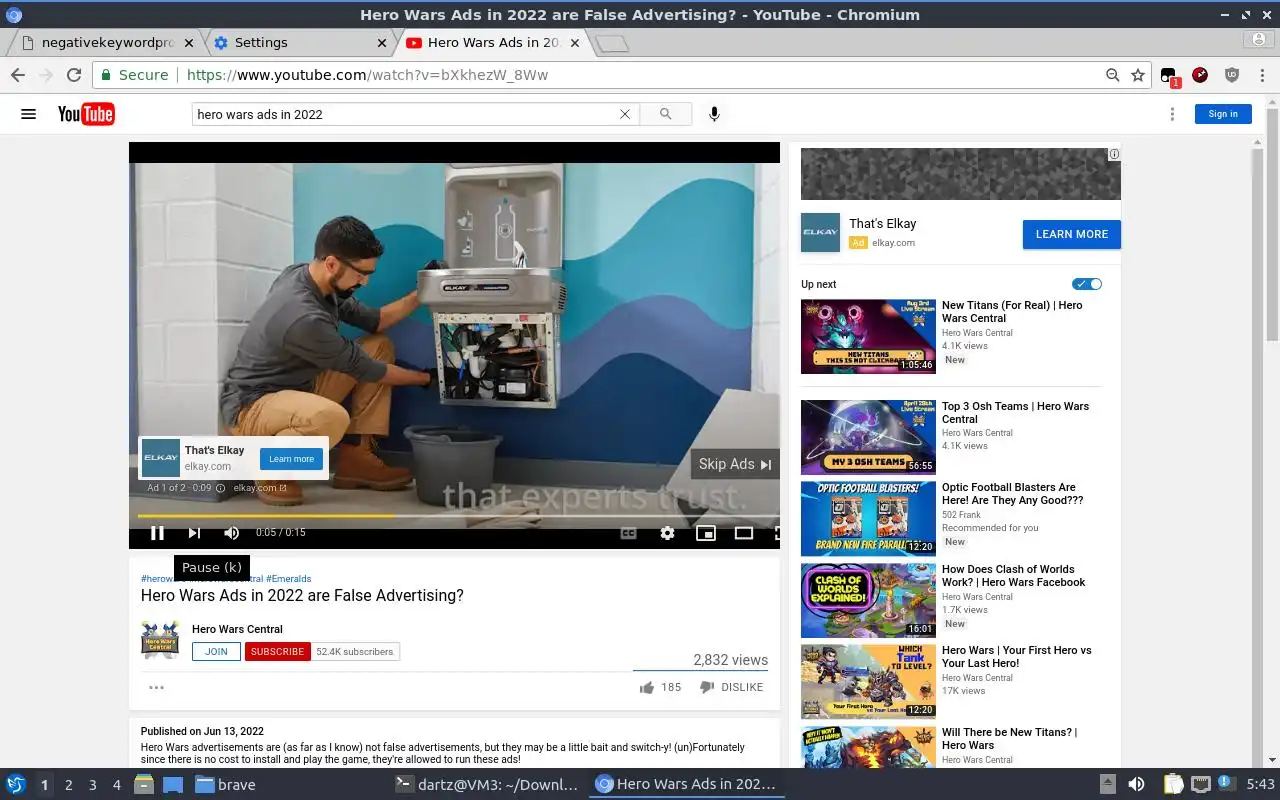Open the terminal task dartz@VM3

487,785
